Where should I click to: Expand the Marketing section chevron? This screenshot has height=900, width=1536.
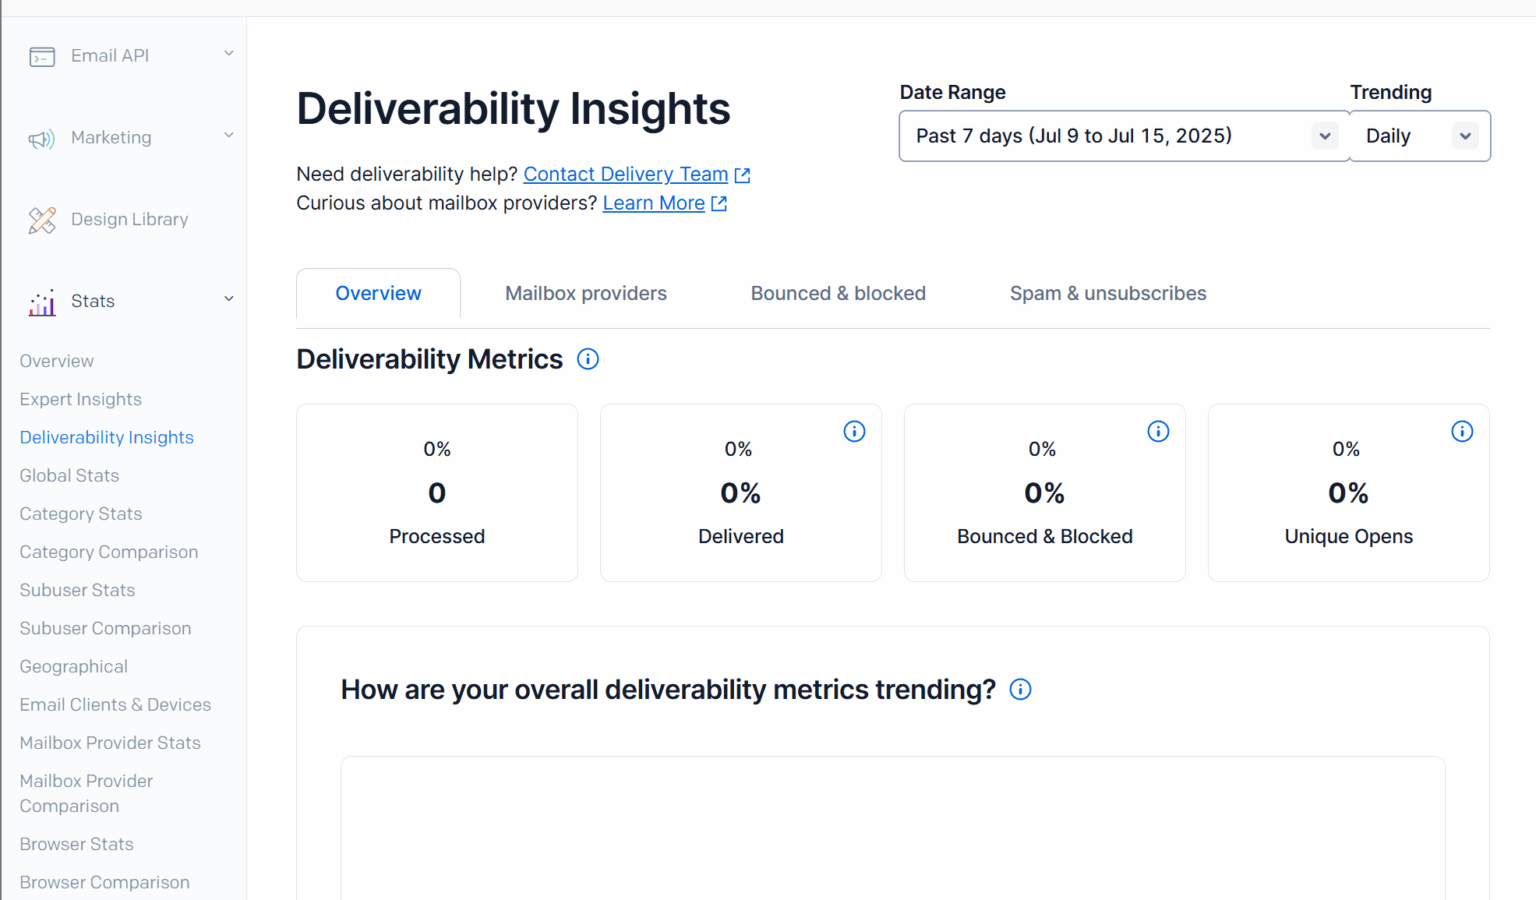point(229,135)
